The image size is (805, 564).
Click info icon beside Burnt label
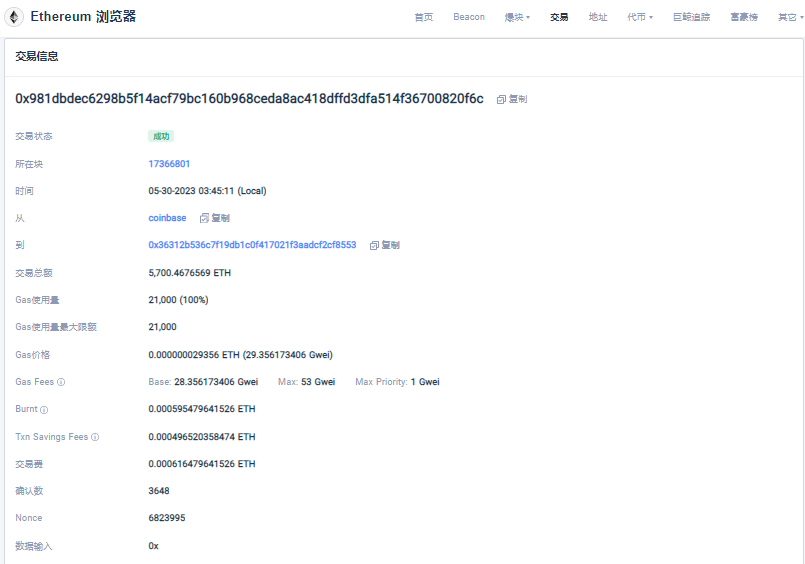(x=44, y=409)
